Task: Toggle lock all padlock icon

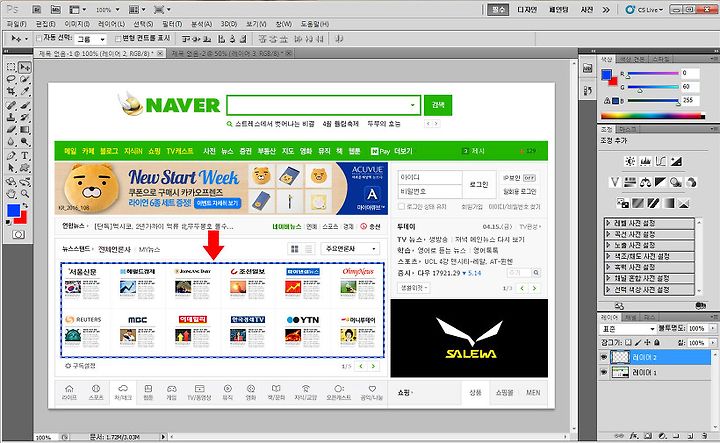Action: tap(657, 342)
